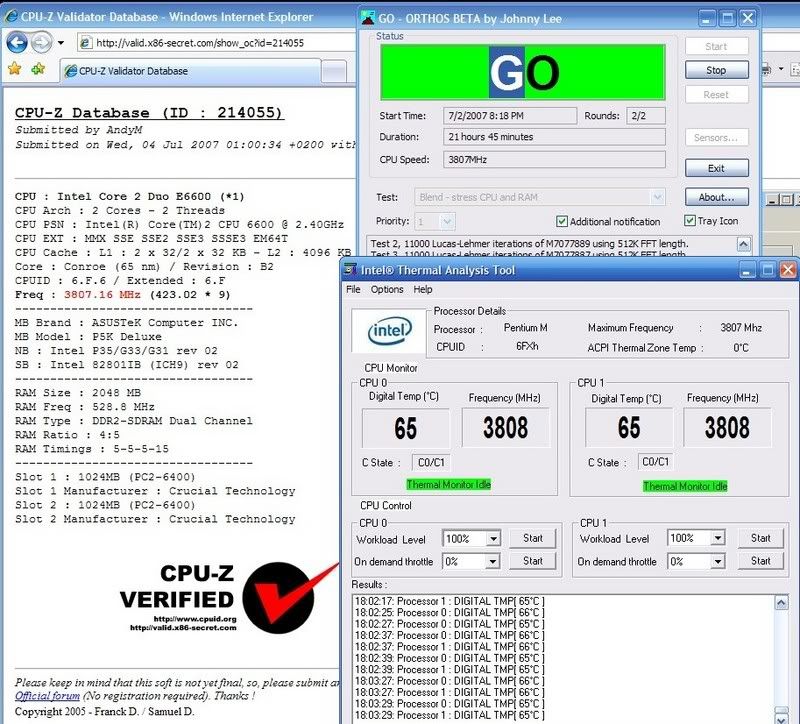Click the Add to Favorites star-plus icon

(x=38, y=68)
